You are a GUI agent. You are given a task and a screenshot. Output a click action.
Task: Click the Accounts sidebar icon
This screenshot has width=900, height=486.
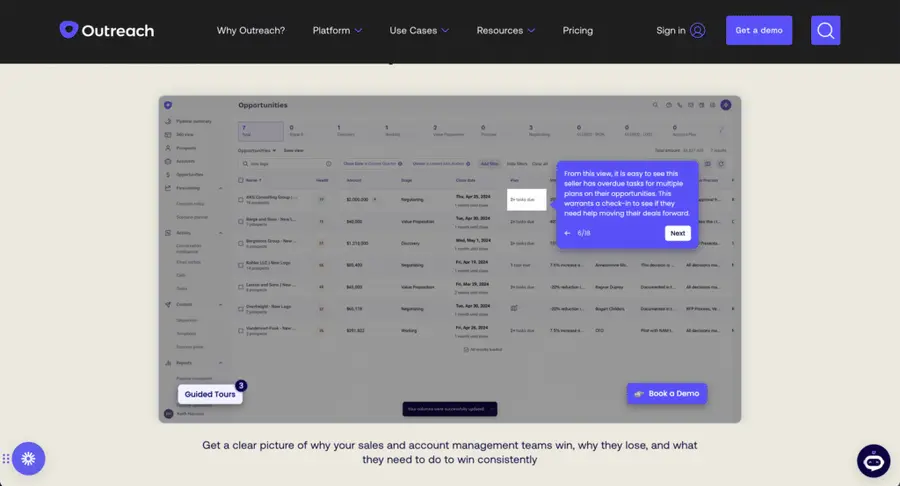(x=168, y=161)
